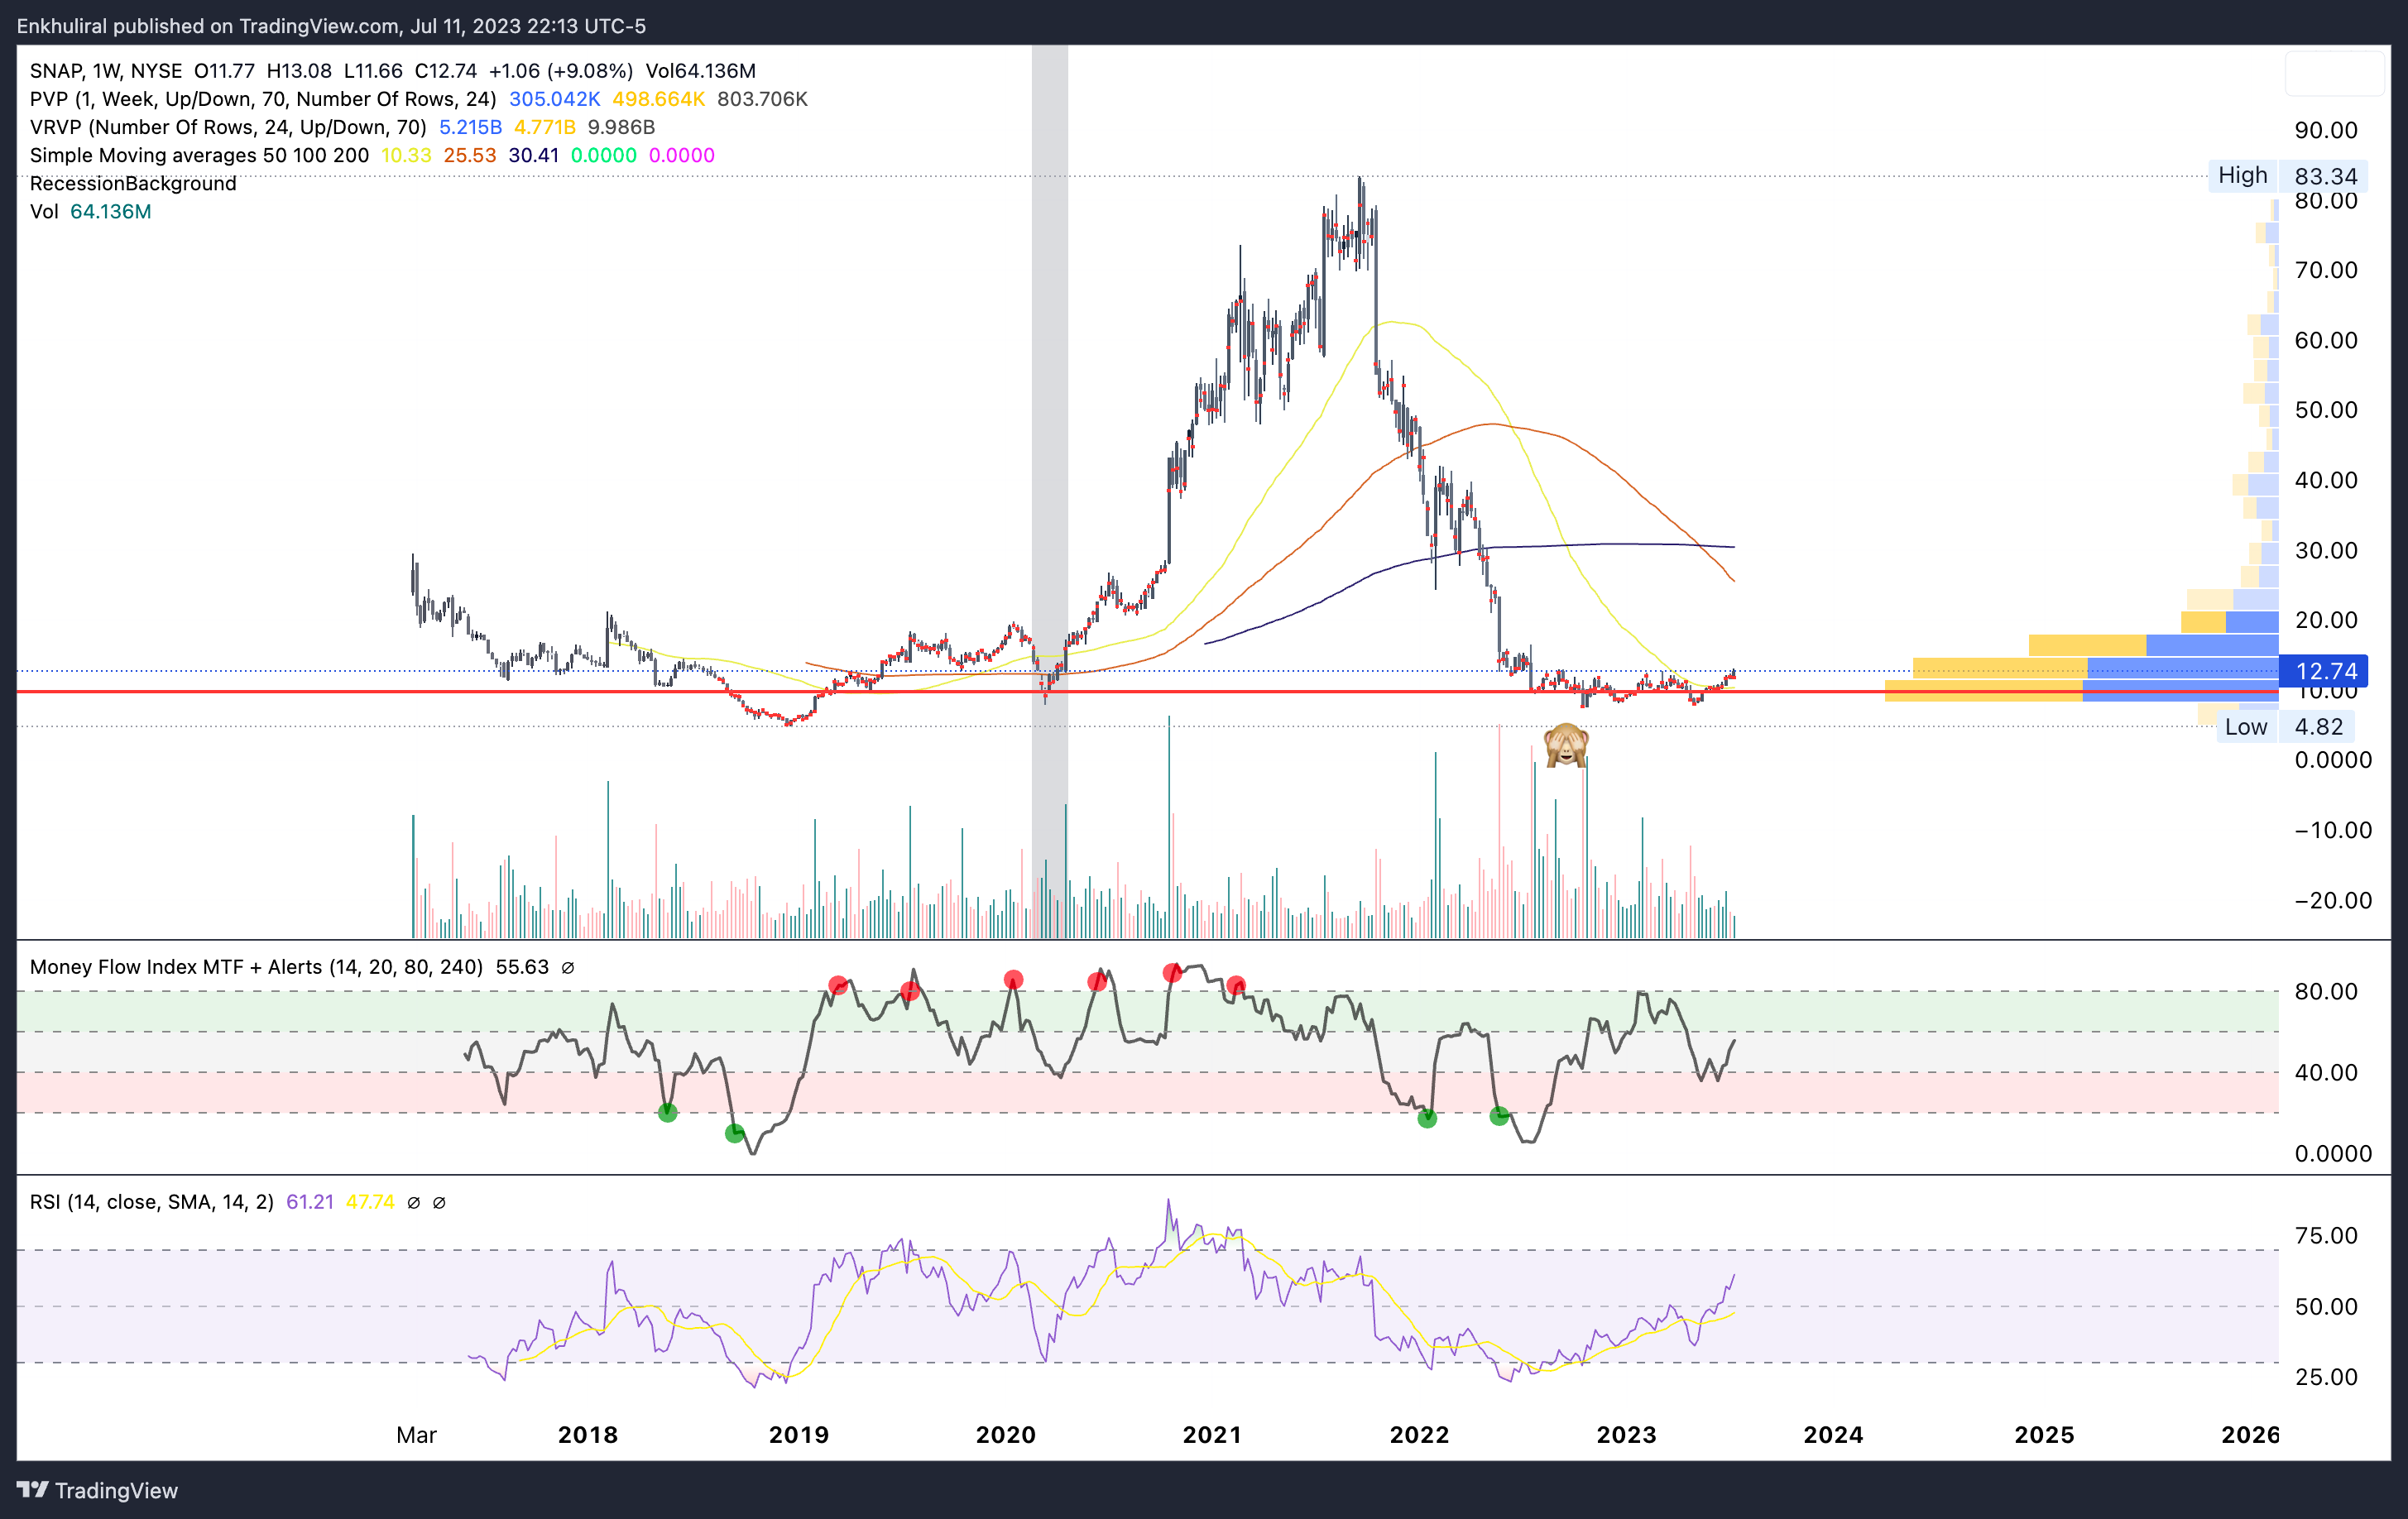Open the SNAP, 1W, NYSE symbol legend
2408x1519 pixels.
coord(106,71)
